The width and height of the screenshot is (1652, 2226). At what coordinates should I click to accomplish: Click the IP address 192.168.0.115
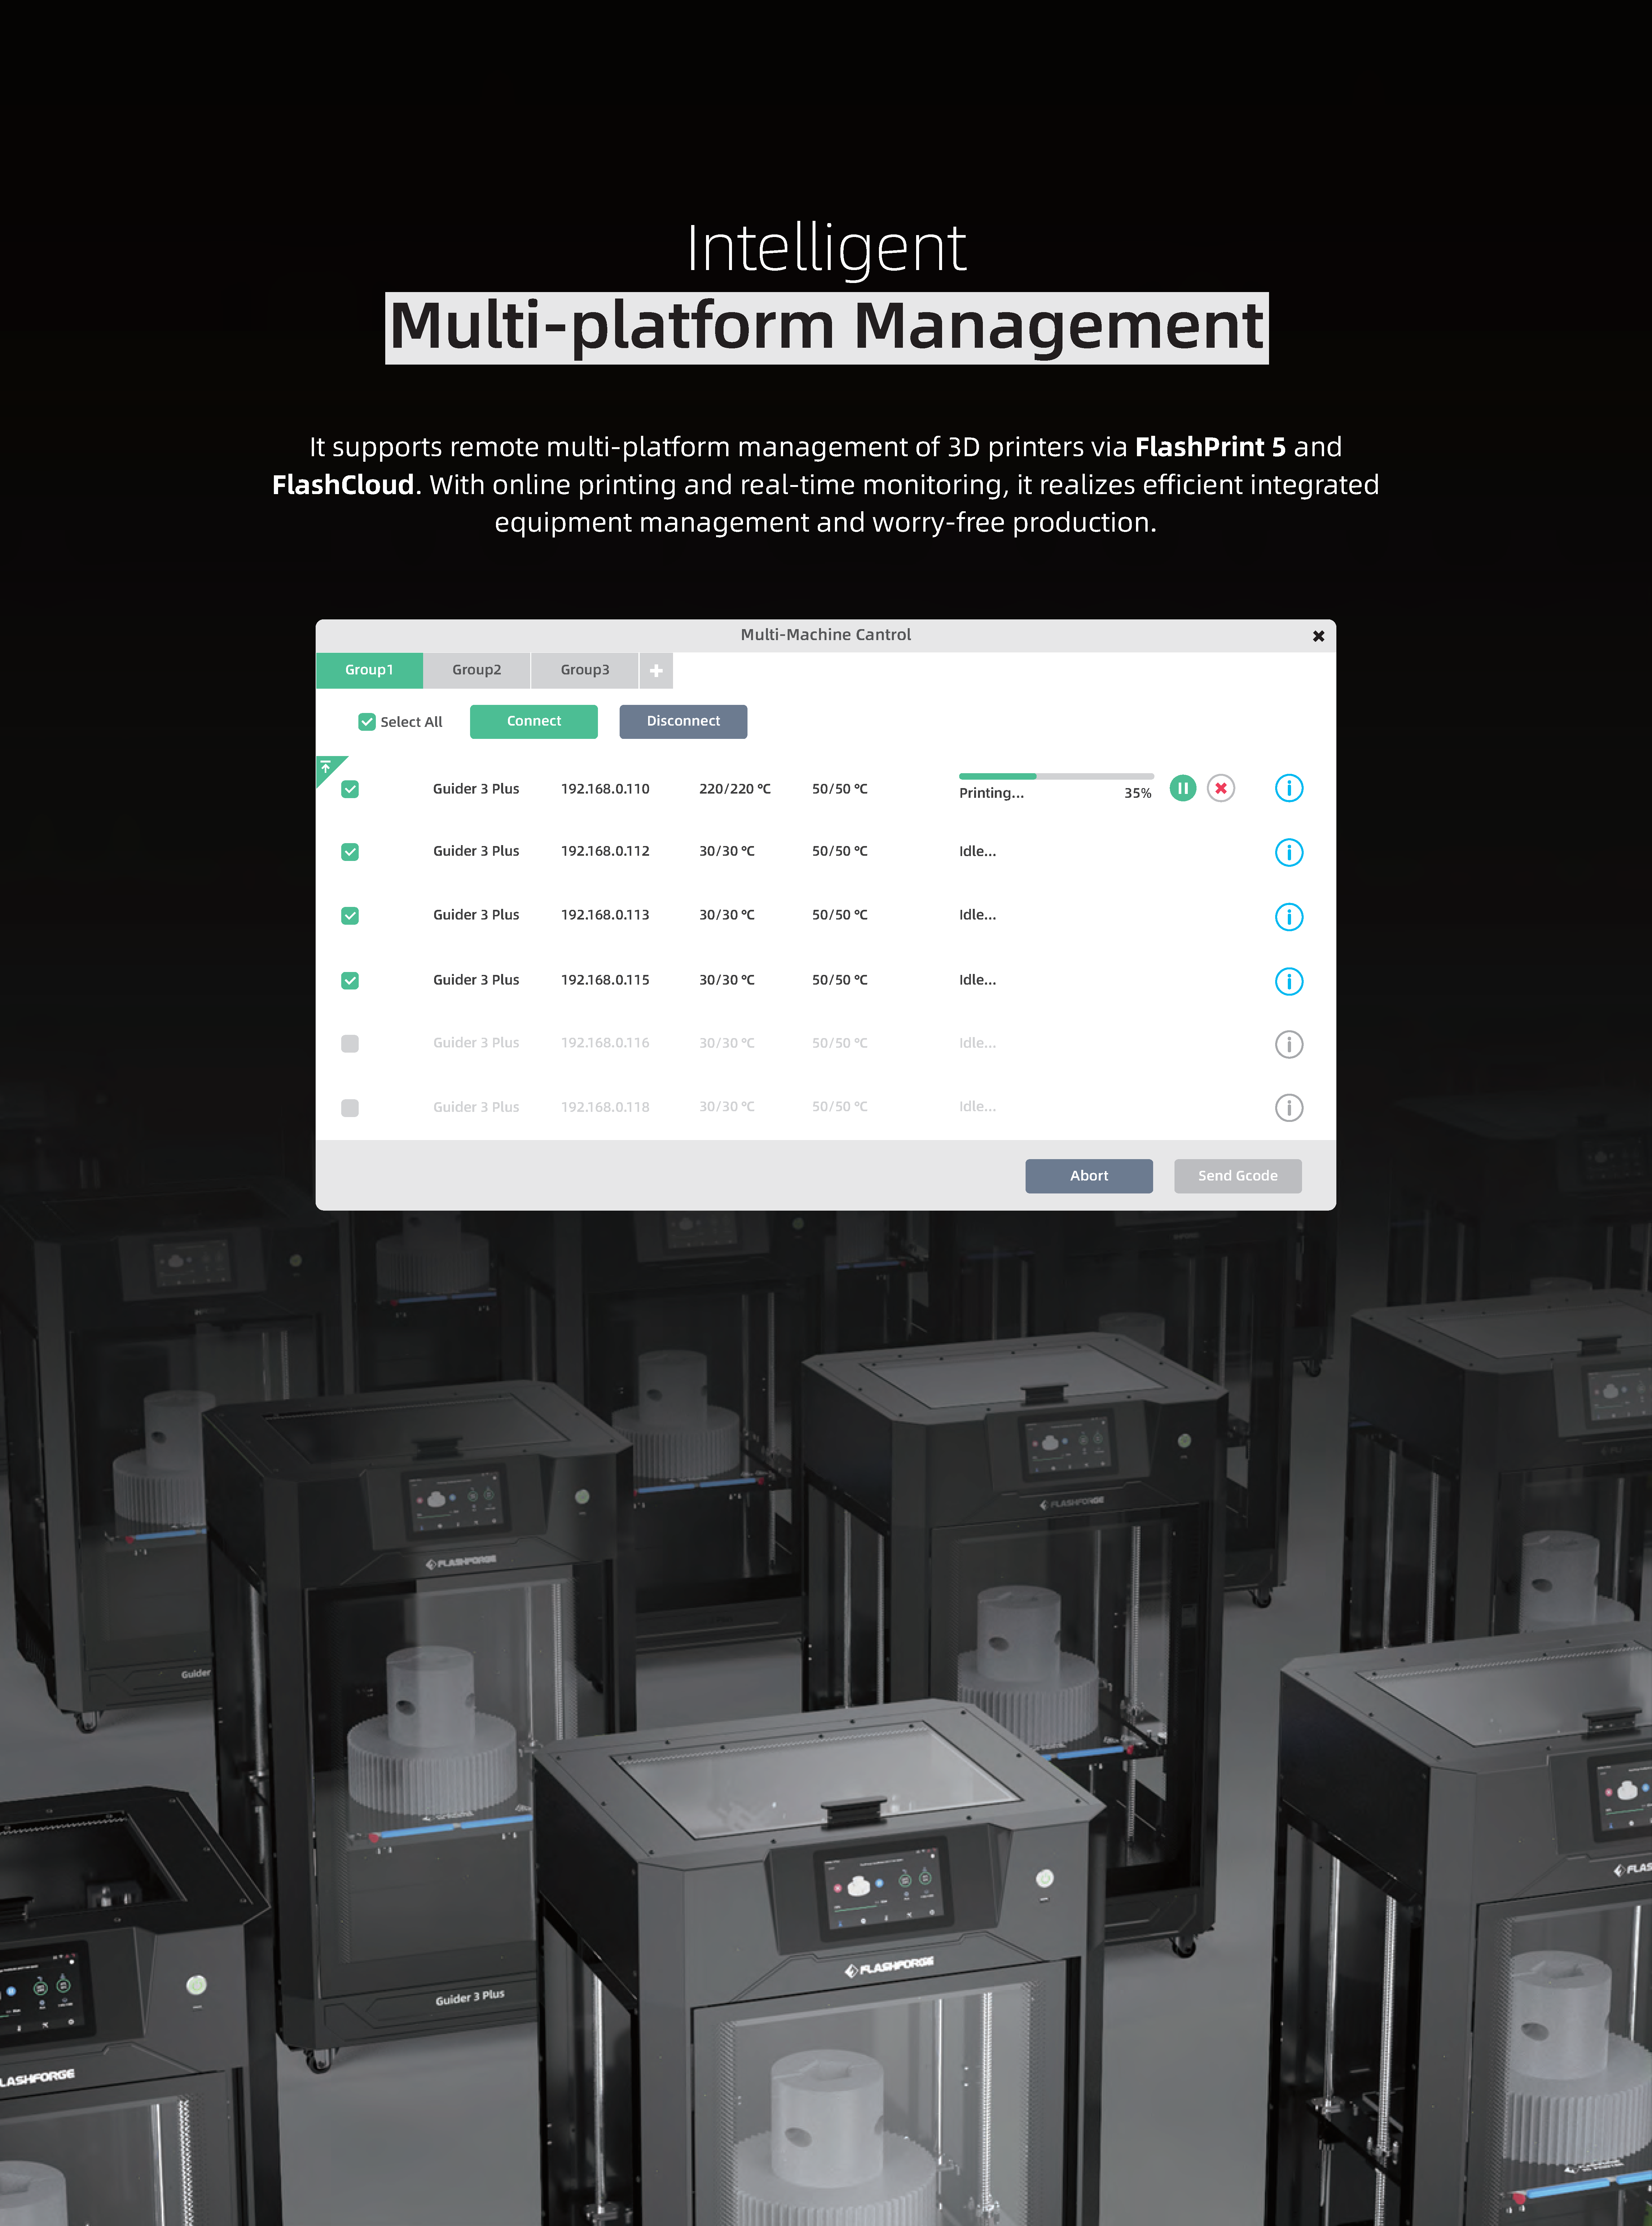click(x=605, y=980)
